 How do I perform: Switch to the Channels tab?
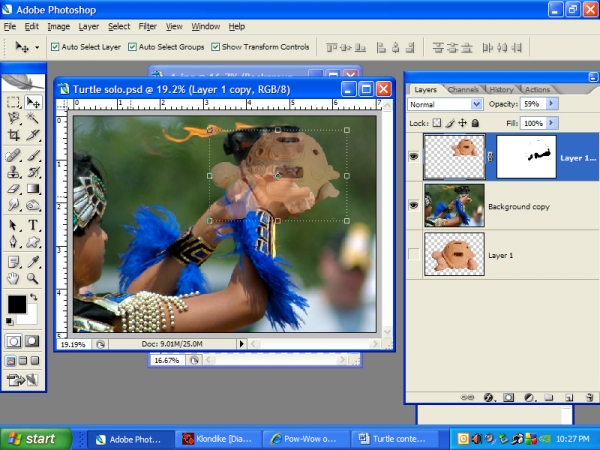click(x=463, y=90)
